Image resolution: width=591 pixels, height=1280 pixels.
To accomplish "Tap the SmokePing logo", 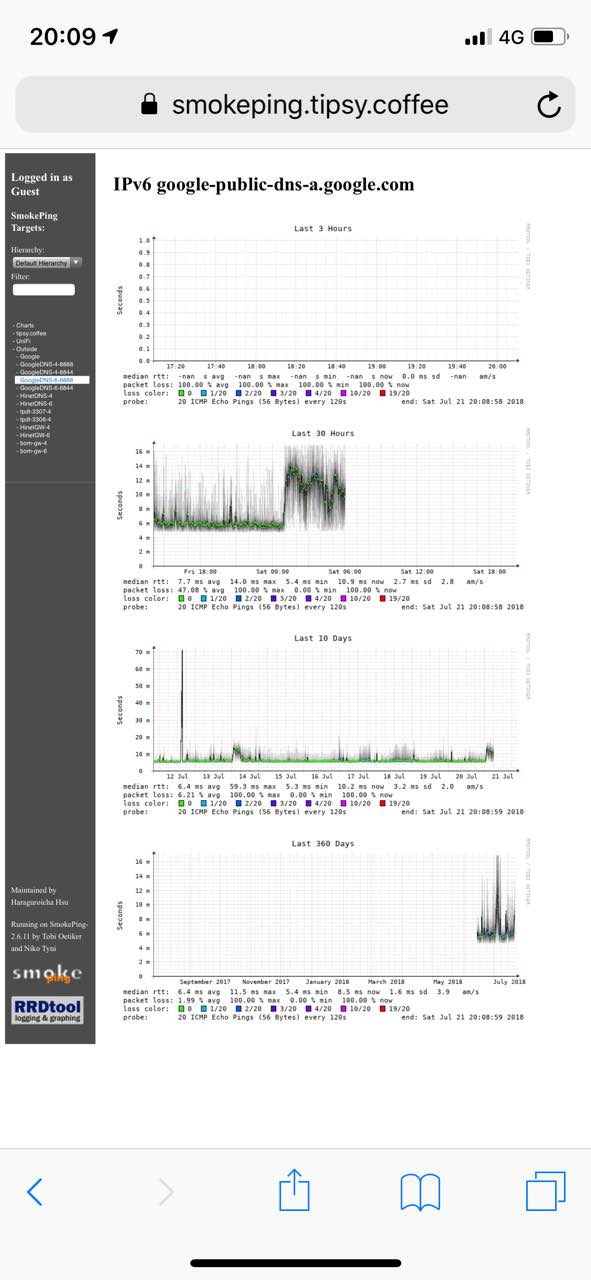I will coord(47,975).
